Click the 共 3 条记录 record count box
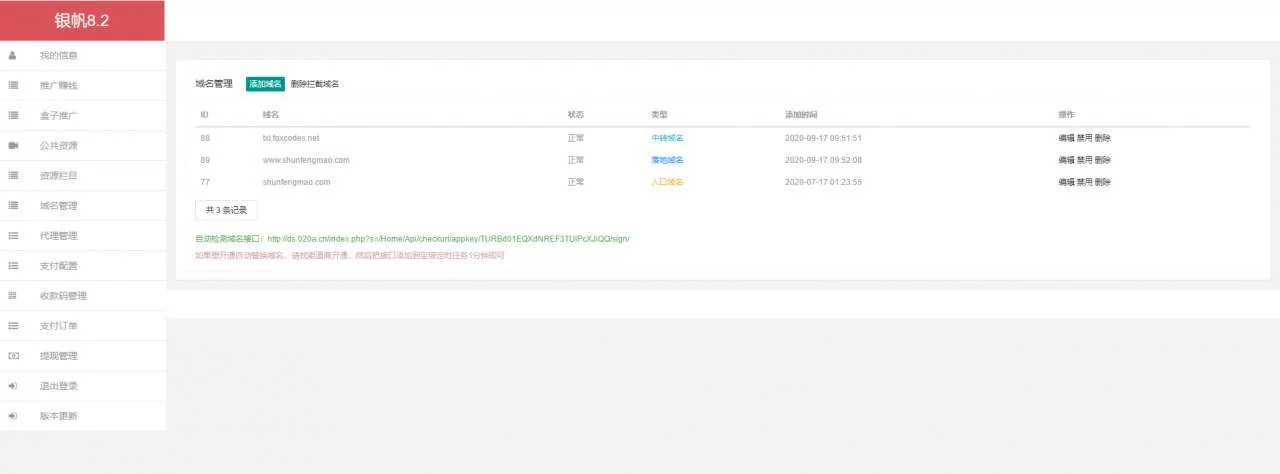This screenshot has width=1280, height=474. click(x=226, y=210)
